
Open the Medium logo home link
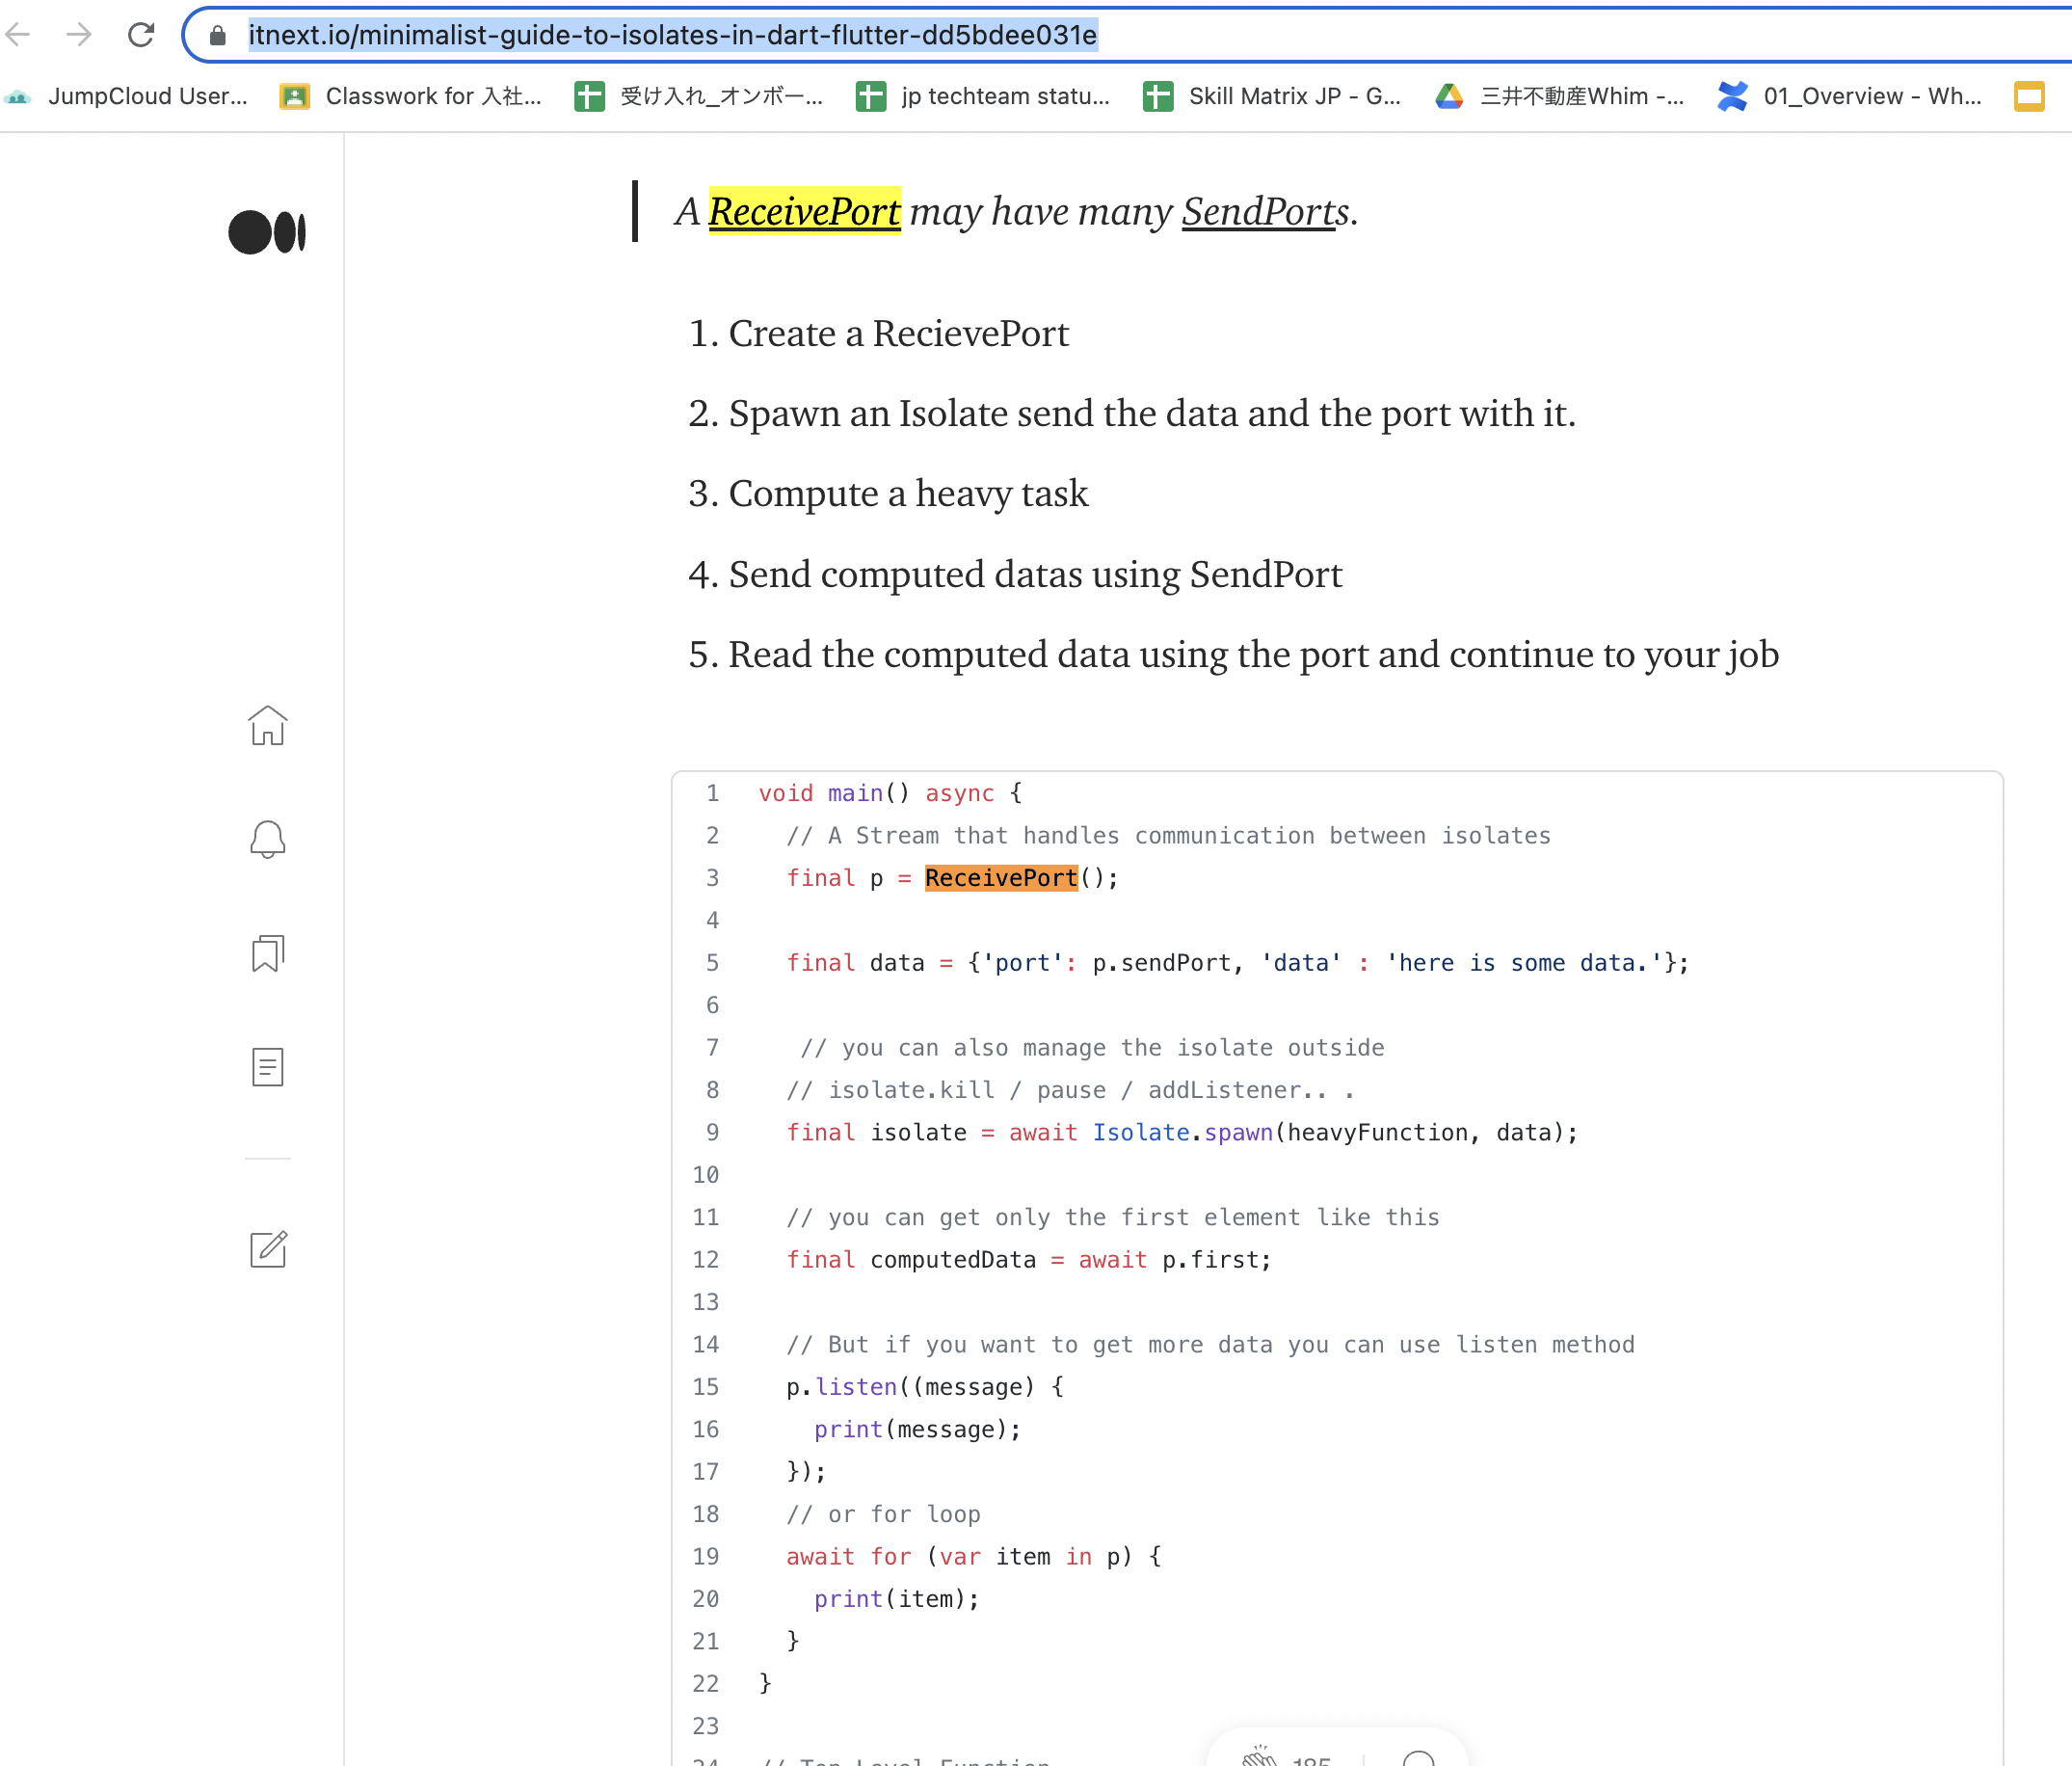pyautogui.click(x=267, y=232)
